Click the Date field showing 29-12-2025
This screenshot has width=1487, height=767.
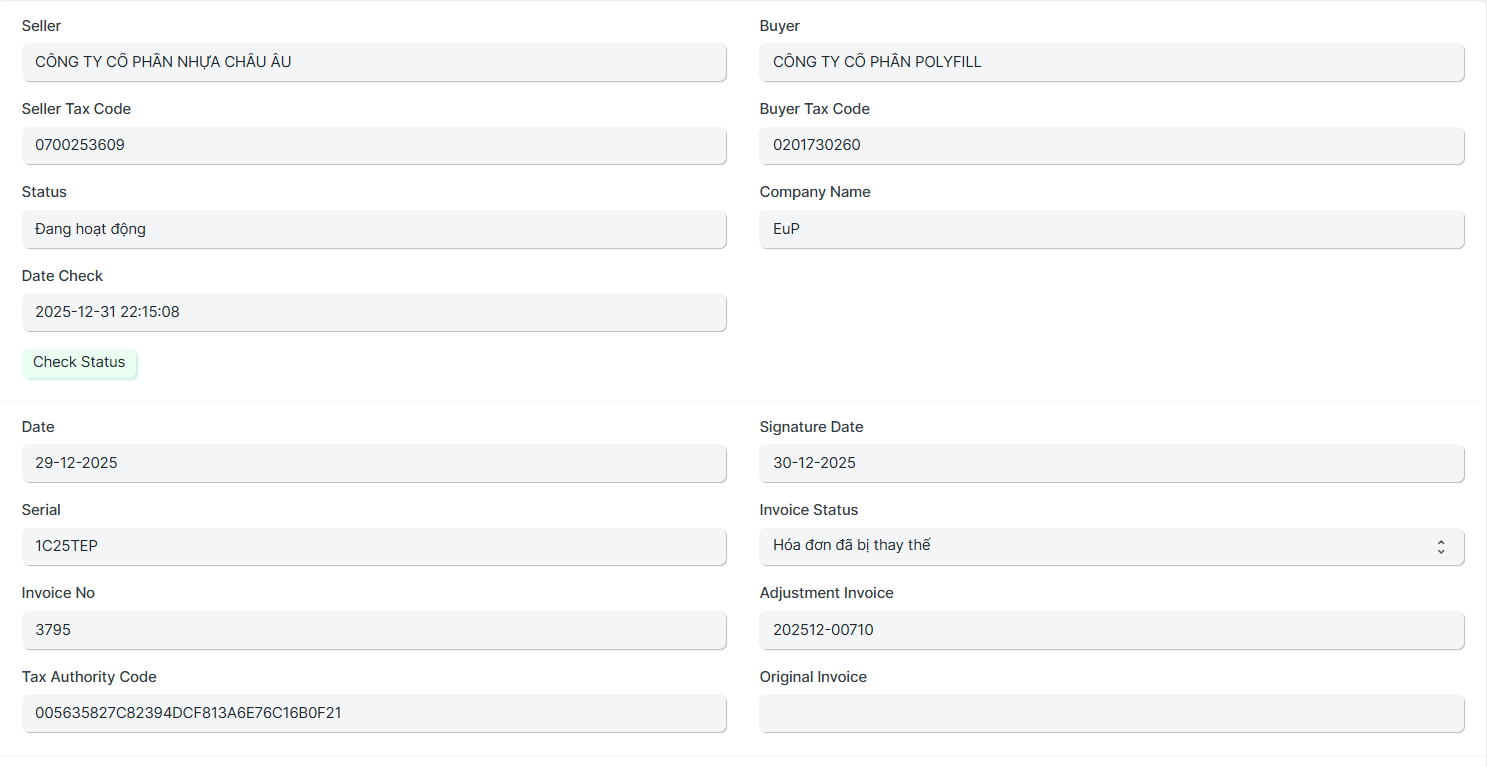(374, 463)
